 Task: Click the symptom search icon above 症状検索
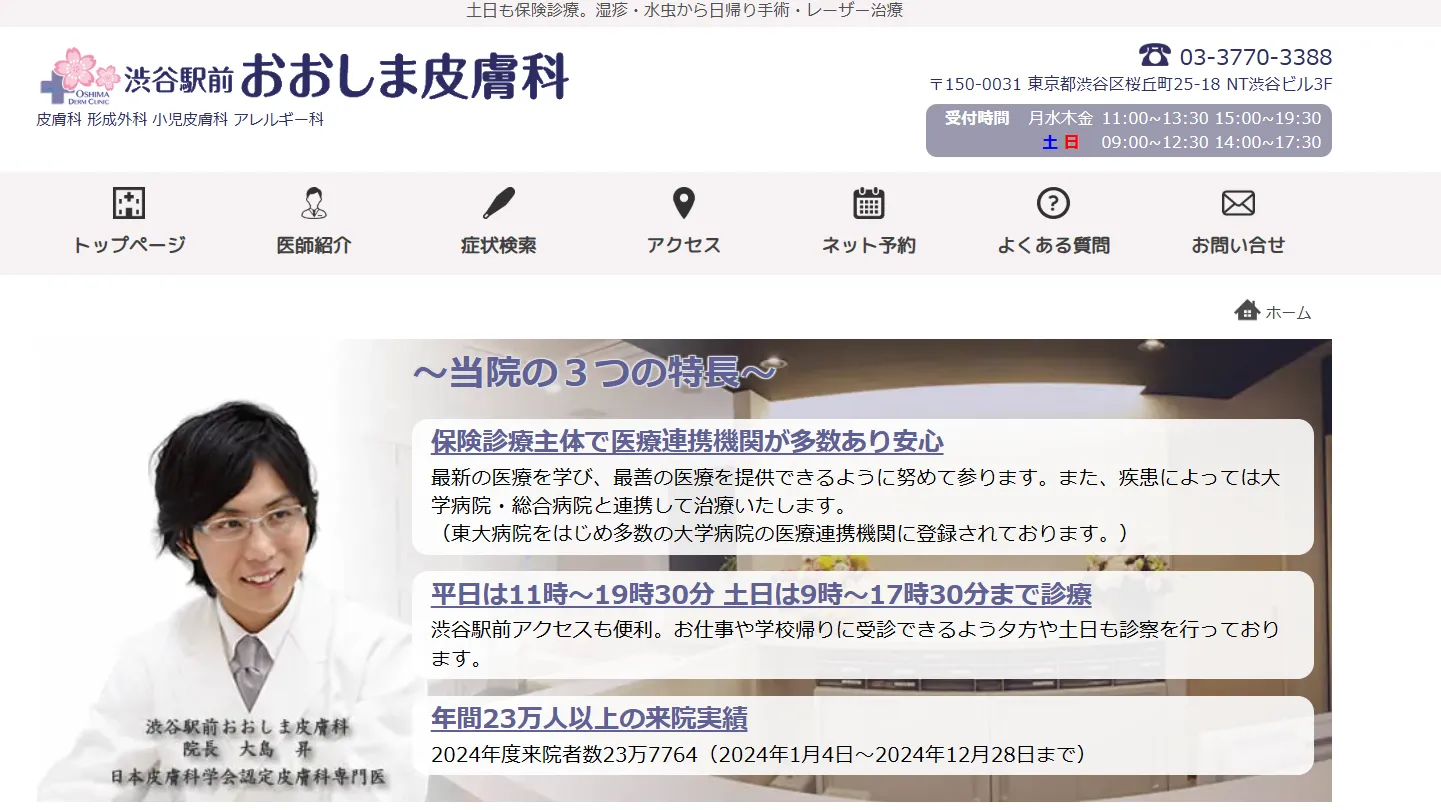click(x=498, y=203)
